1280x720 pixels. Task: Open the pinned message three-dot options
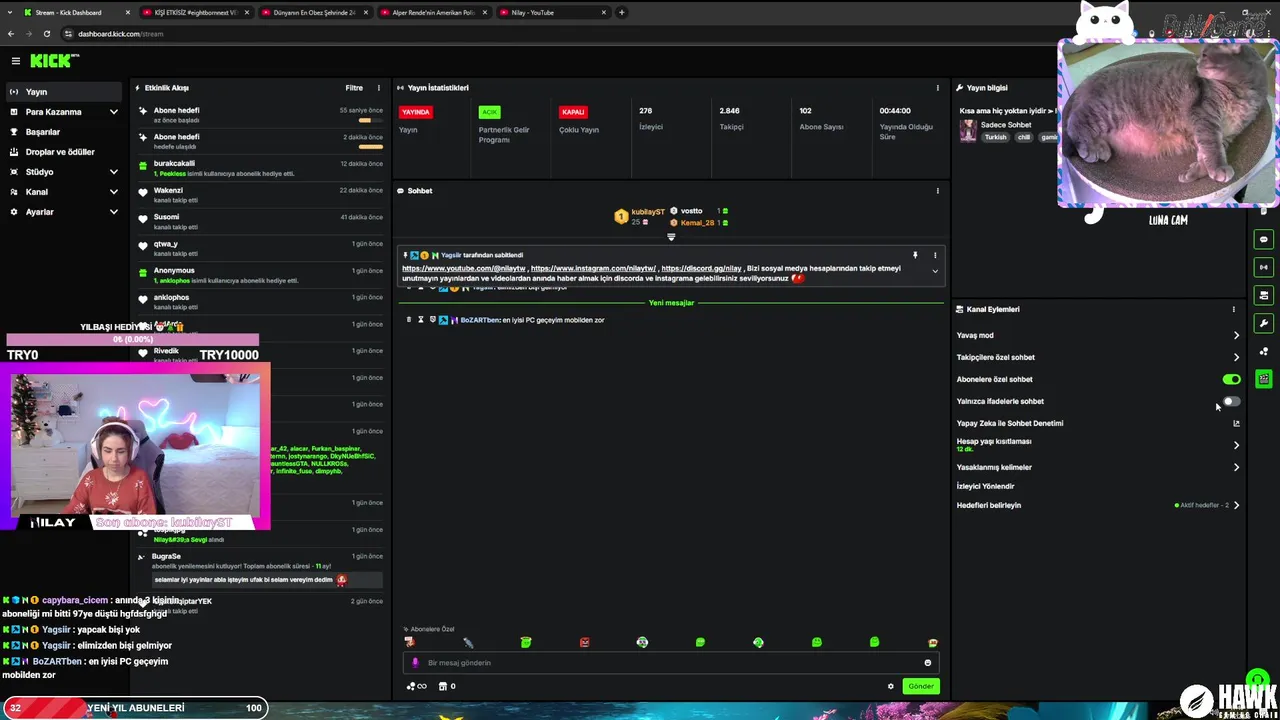935,255
